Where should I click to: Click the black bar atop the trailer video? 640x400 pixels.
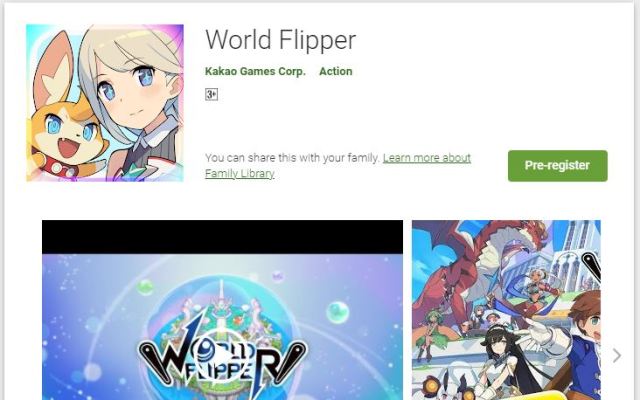pyautogui.click(x=222, y=237)
